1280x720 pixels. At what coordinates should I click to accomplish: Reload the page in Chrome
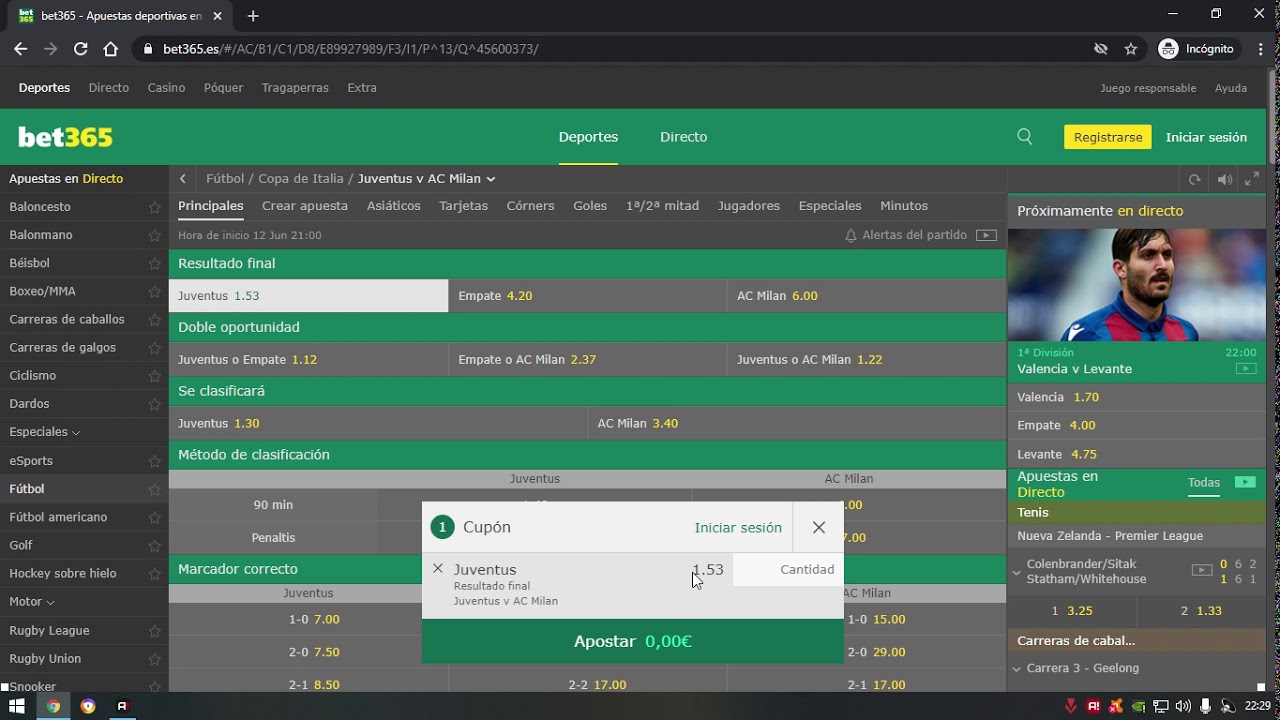coord(80,49)
